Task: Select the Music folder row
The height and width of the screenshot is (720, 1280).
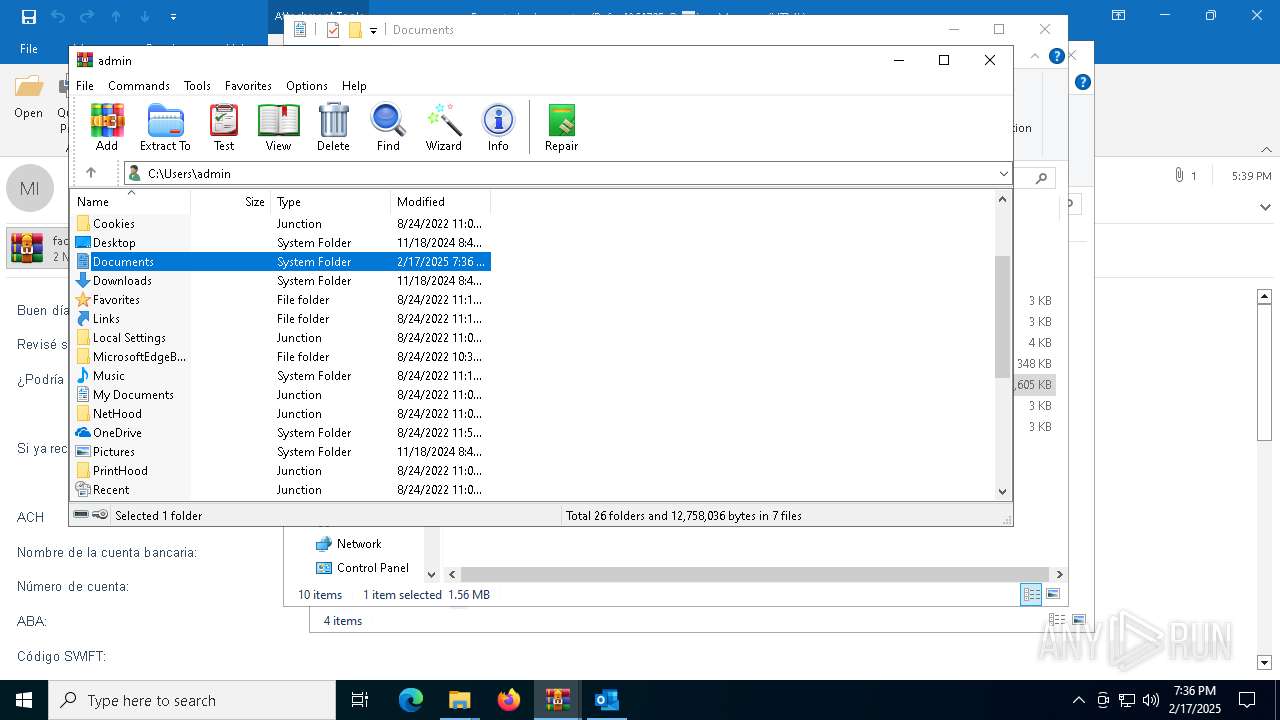Action: tap(281, 376)
